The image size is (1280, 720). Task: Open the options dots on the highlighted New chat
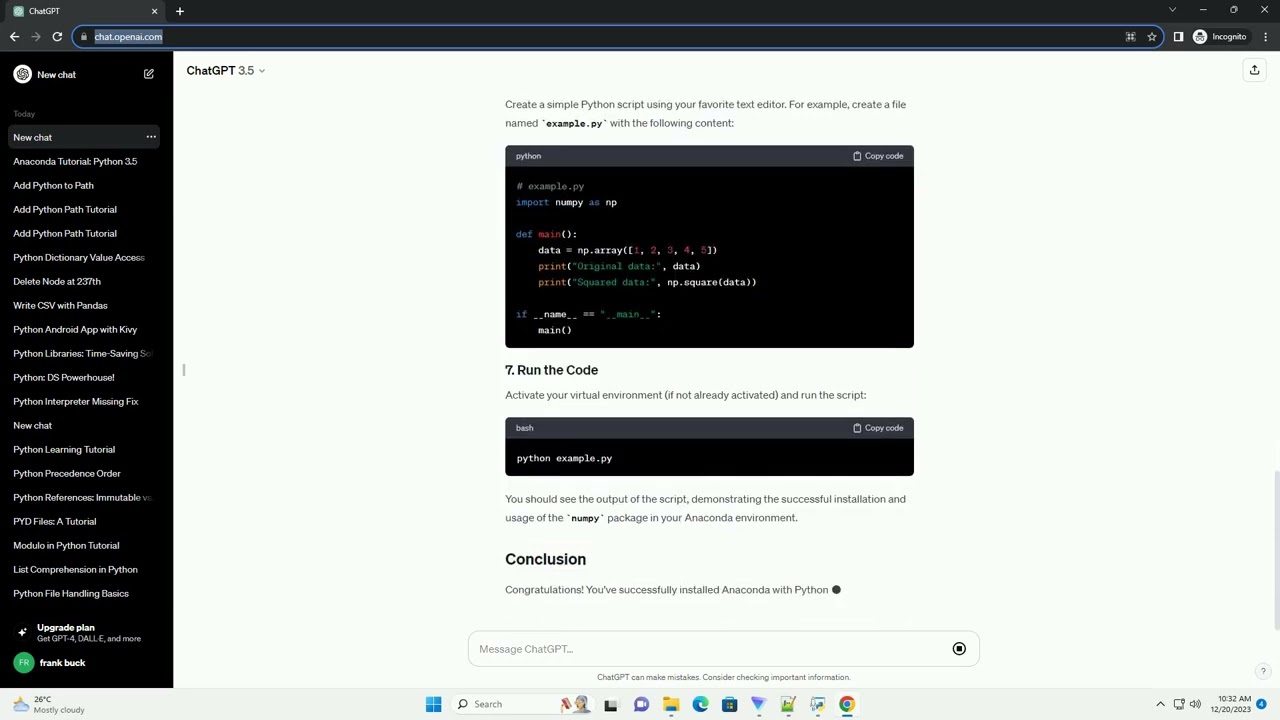[x=151, y=137]
